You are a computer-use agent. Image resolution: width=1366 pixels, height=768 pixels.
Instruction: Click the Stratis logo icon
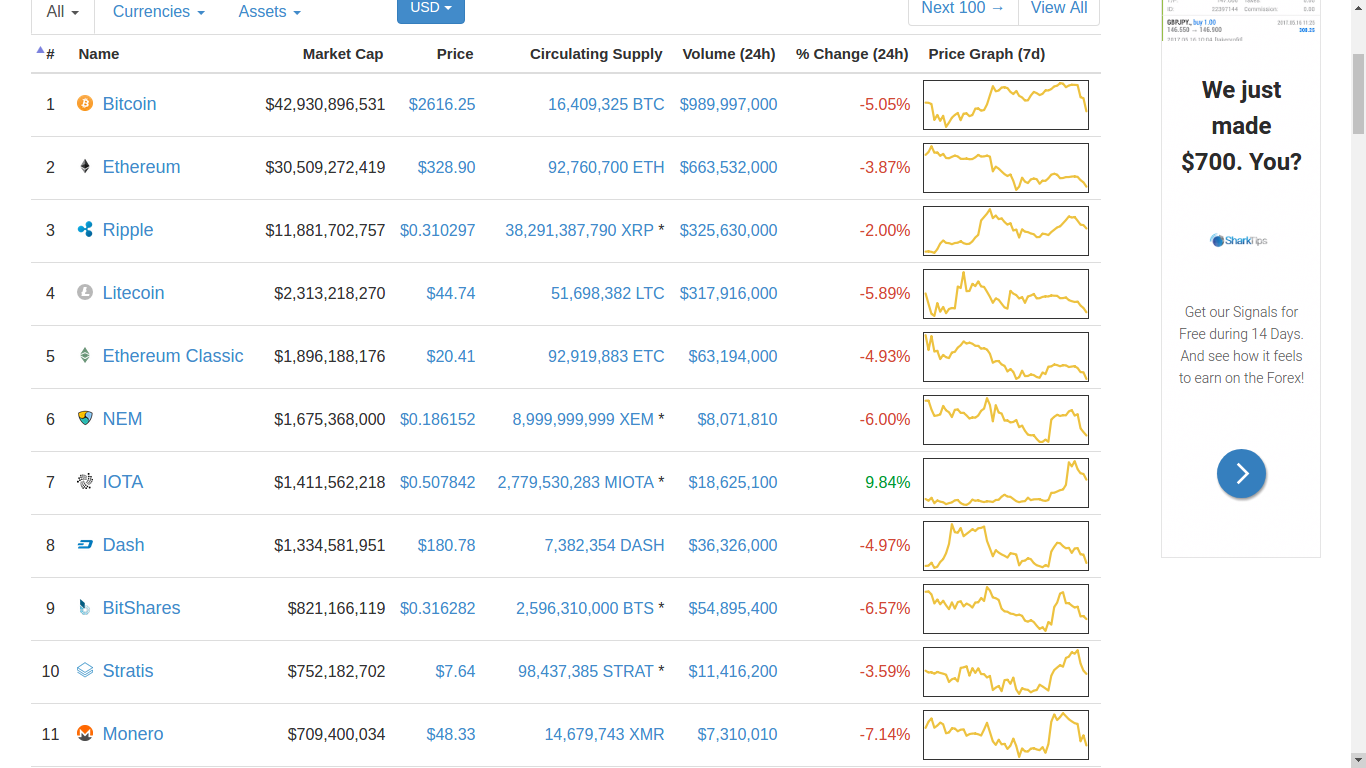click(x=85, y=670)
